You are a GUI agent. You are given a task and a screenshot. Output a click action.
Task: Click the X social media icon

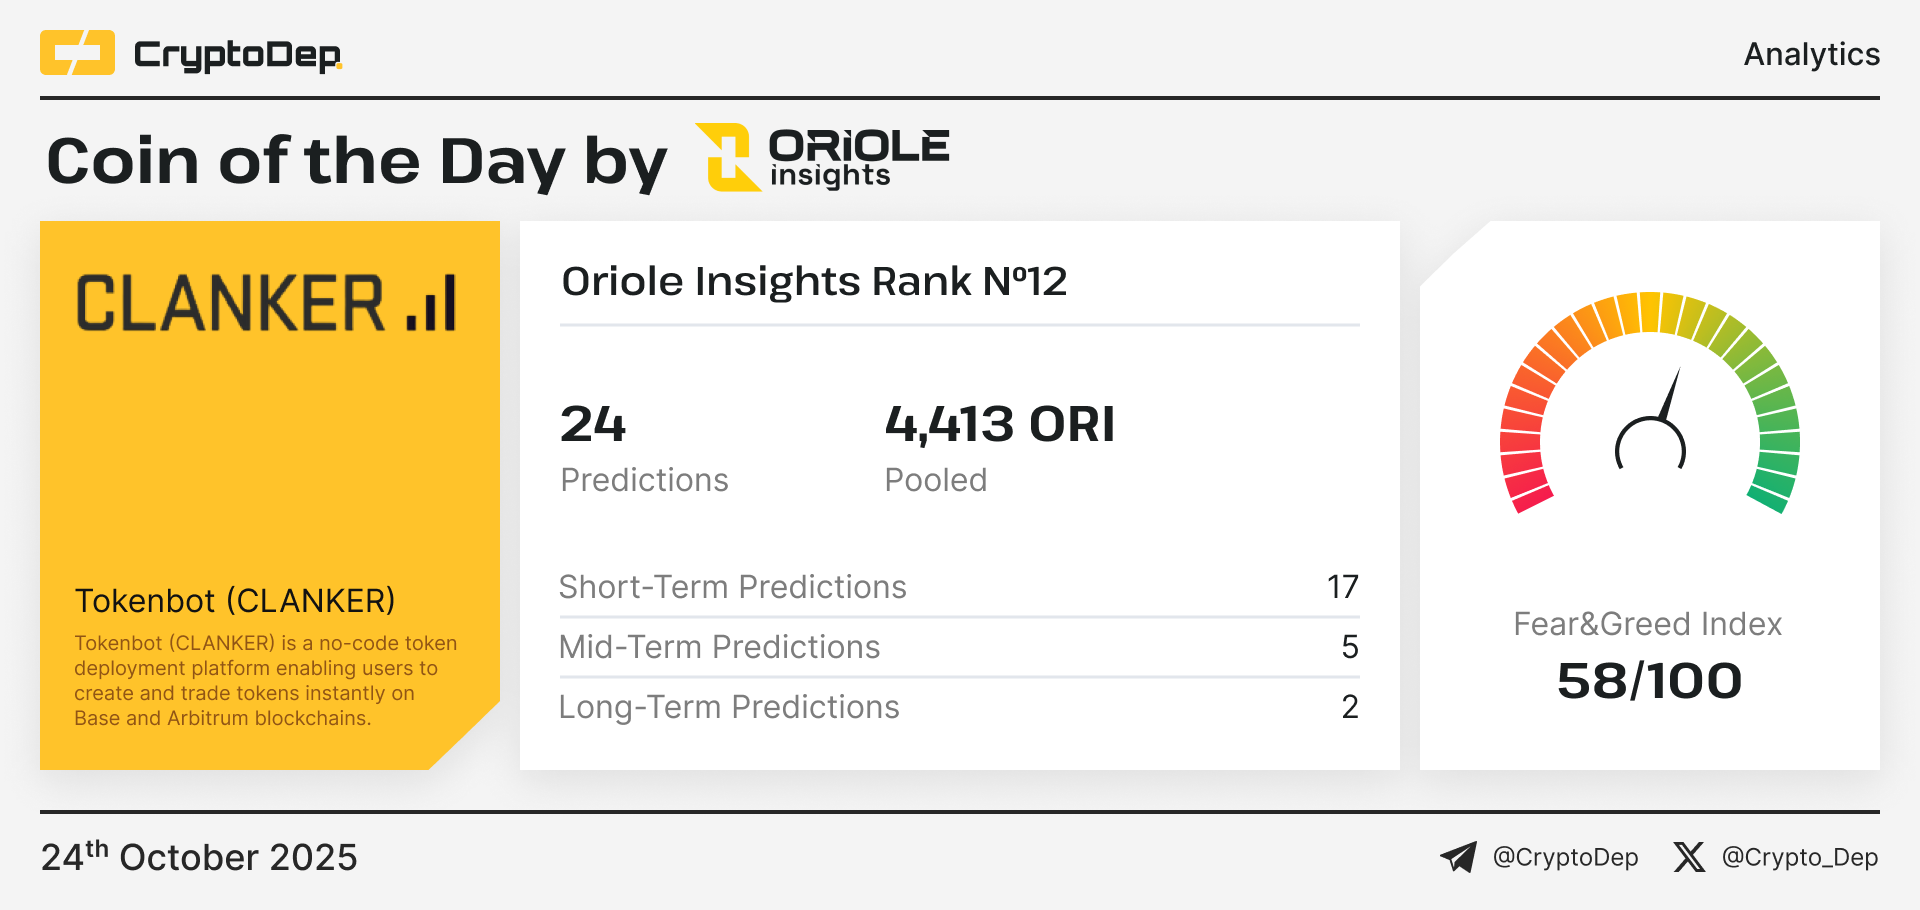[x=1689, y=857]
